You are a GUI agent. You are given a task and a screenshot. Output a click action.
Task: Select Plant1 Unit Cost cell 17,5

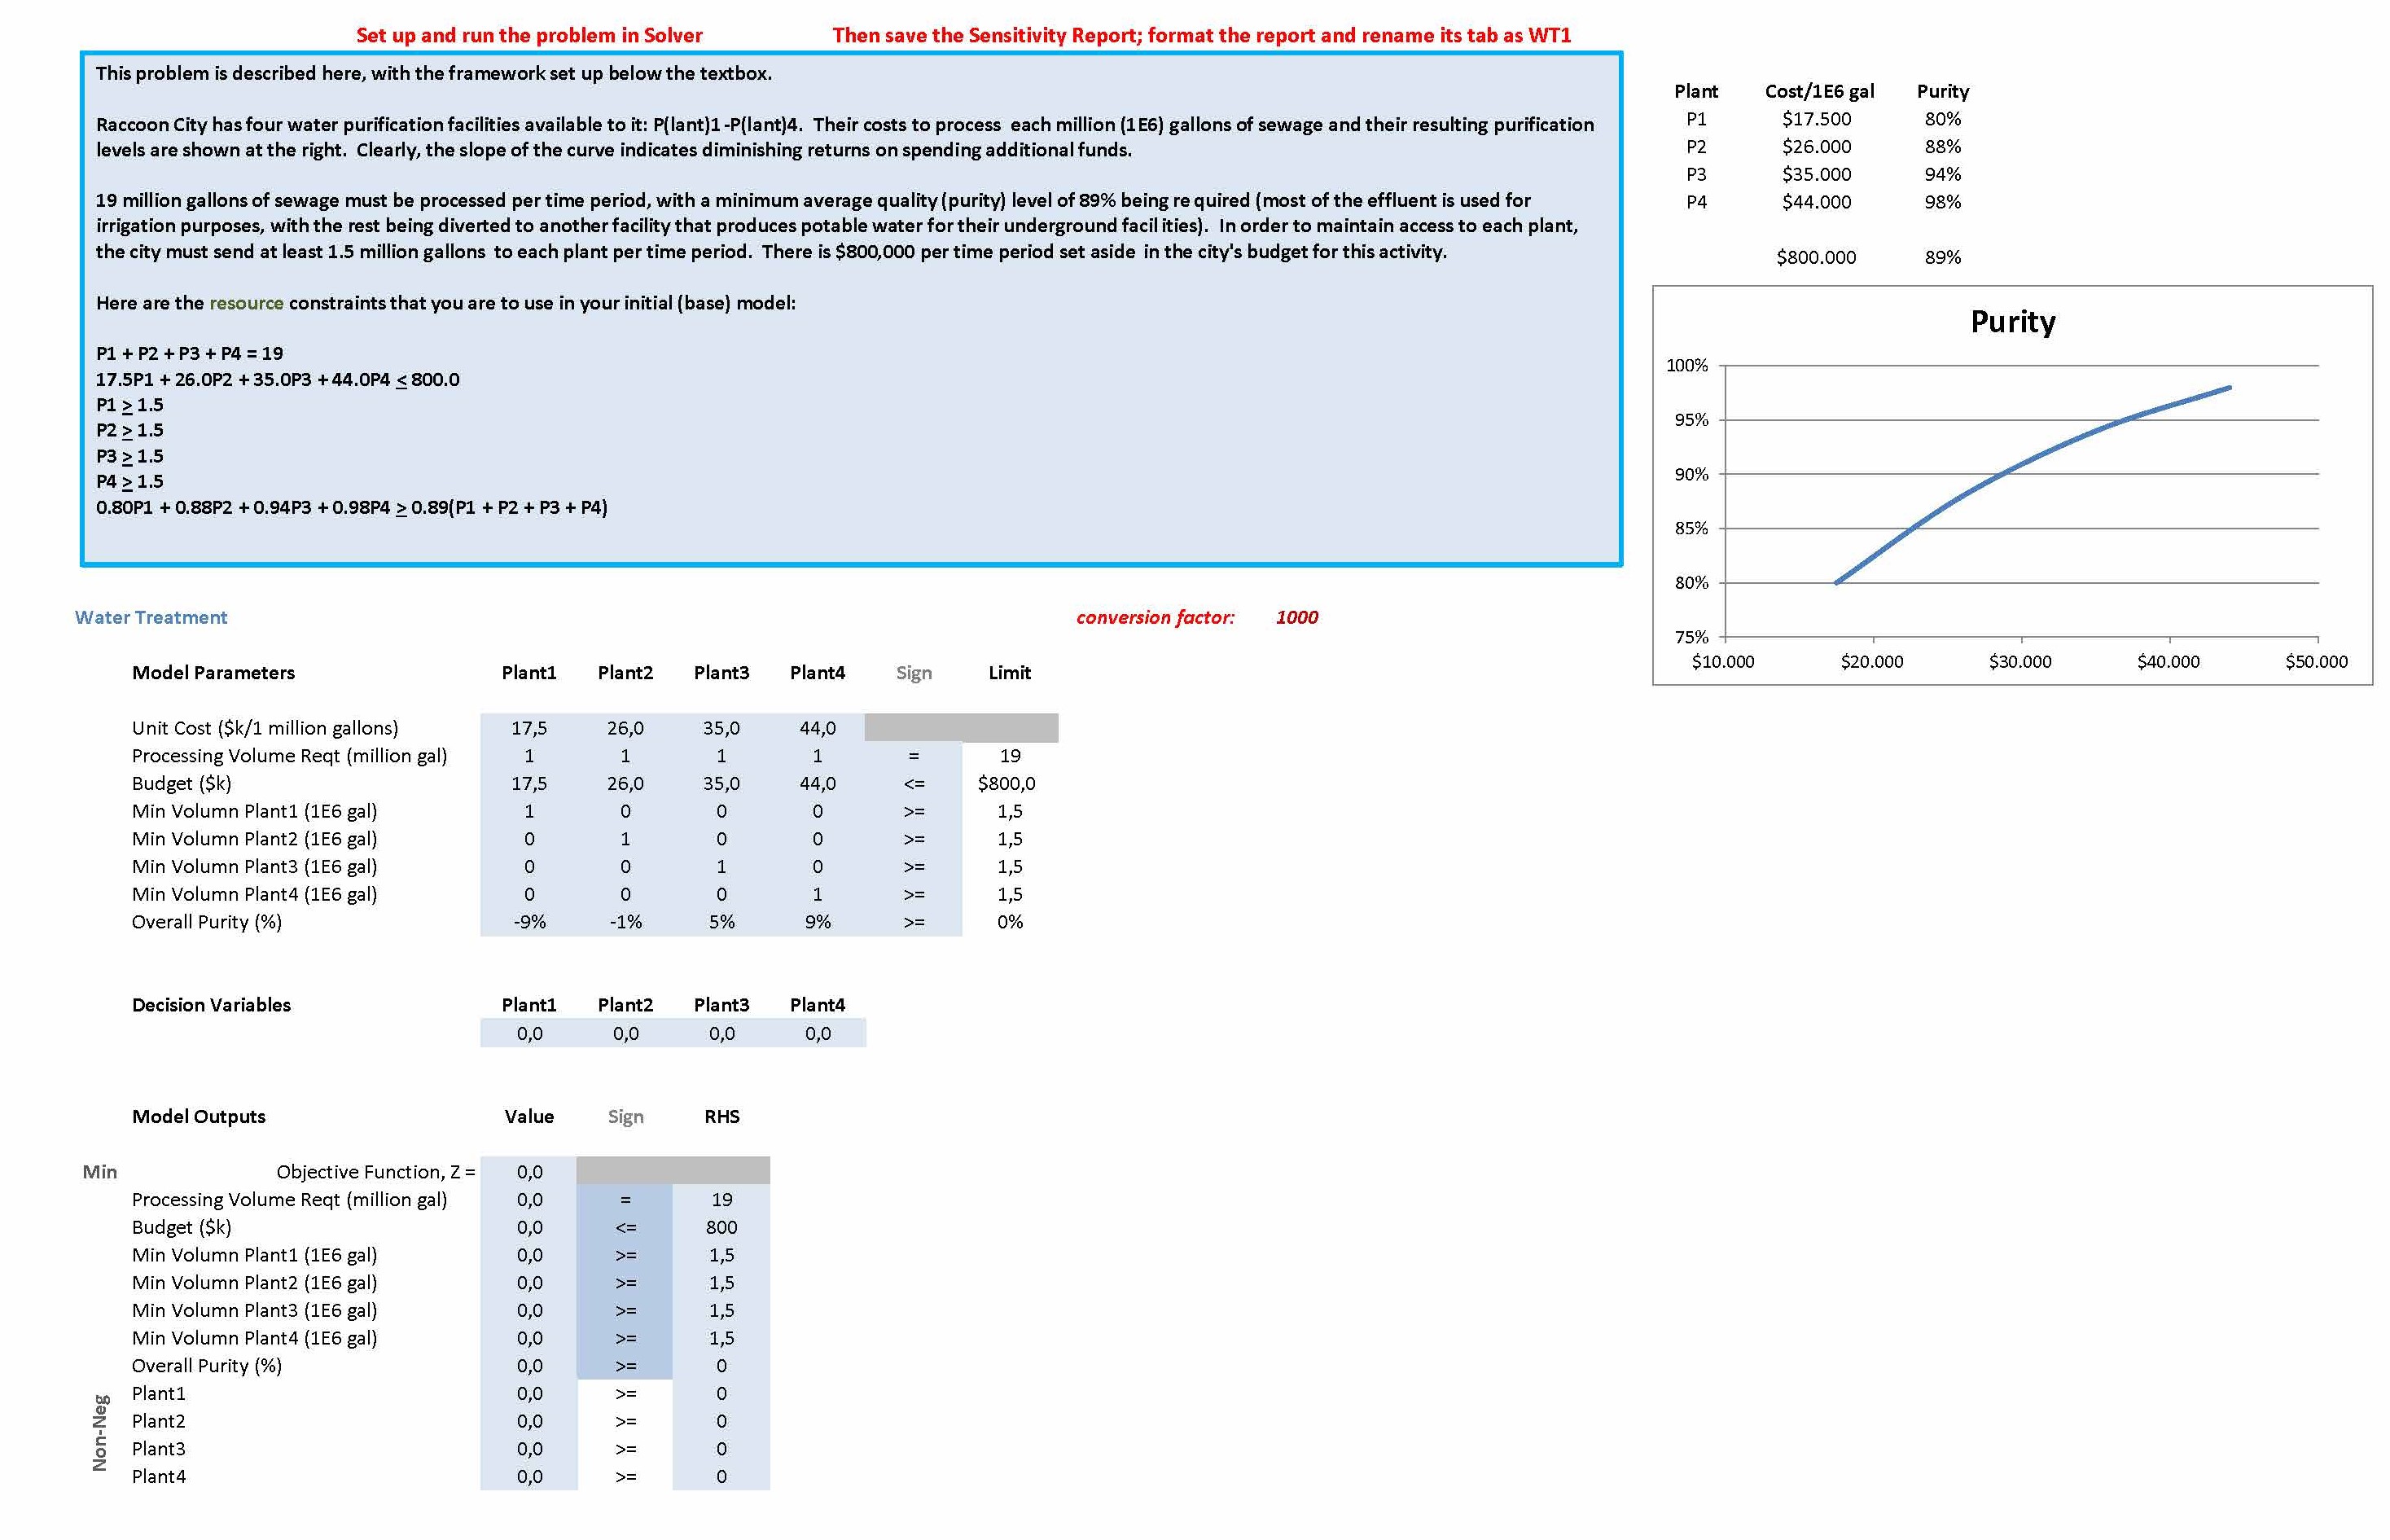point(529,728)
